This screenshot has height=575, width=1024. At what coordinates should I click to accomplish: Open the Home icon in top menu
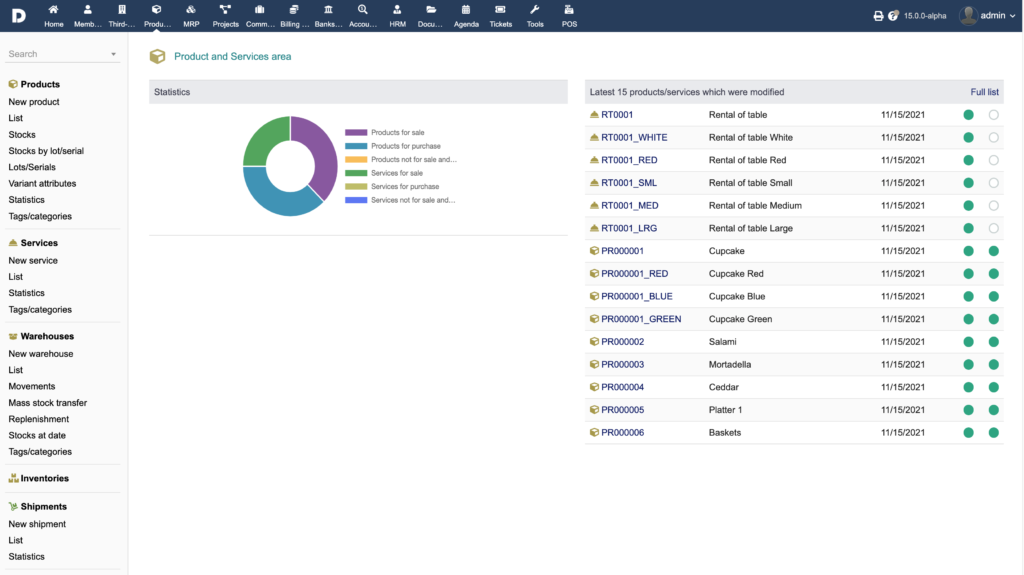click(54, 10)
